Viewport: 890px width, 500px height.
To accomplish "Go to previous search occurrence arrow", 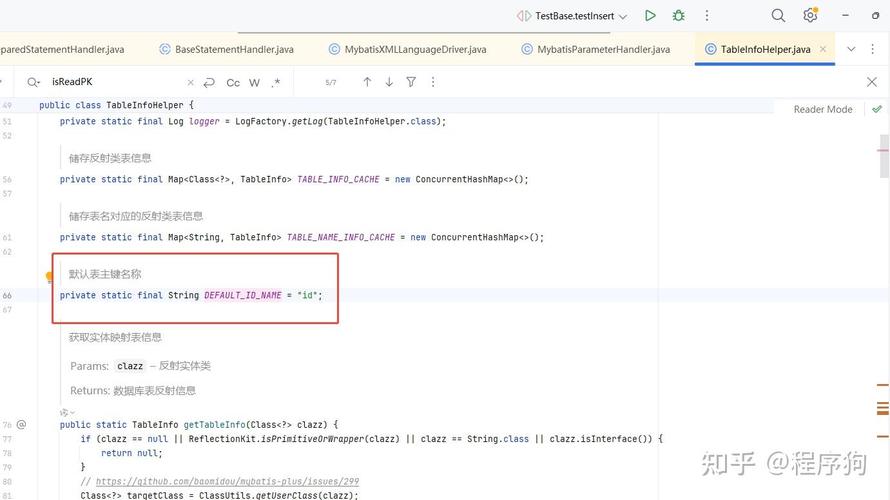I will (x=367, y=82).
